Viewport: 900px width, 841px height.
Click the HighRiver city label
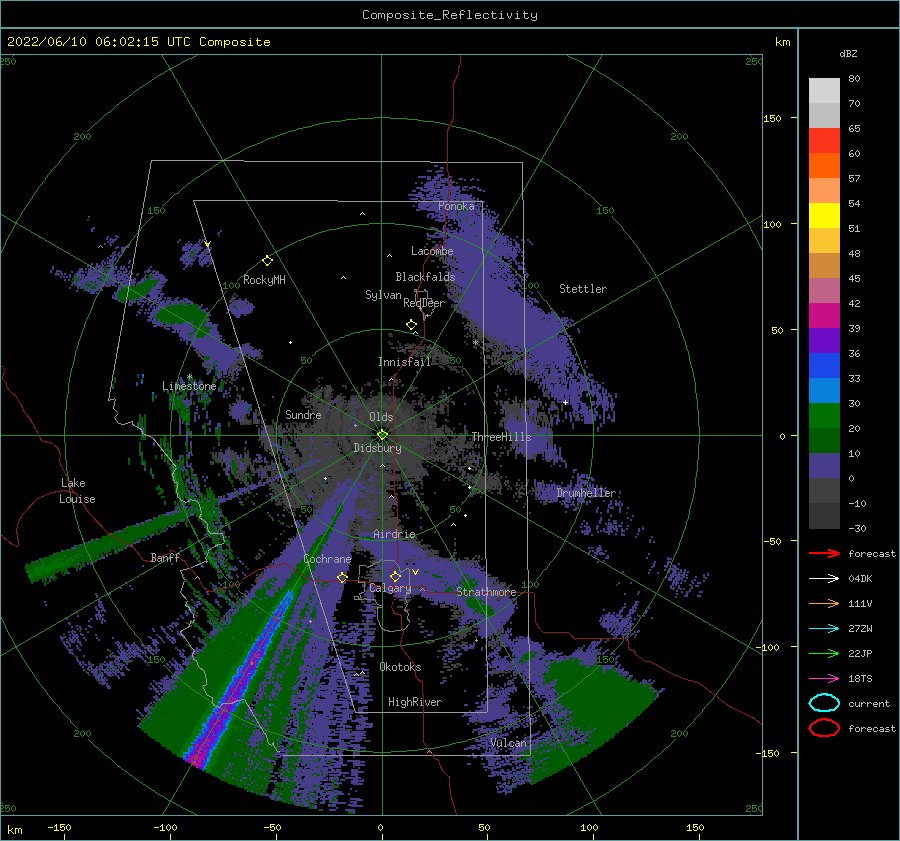click(415, 702)
